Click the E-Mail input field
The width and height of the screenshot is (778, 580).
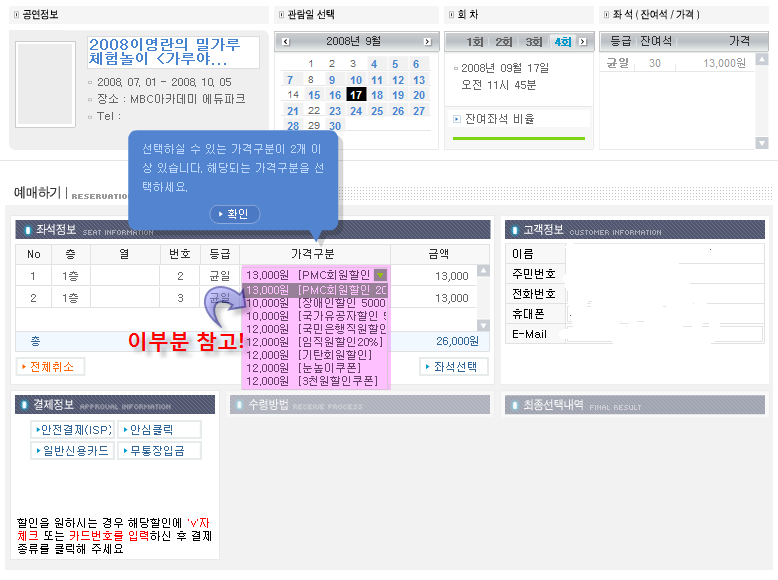664,334
